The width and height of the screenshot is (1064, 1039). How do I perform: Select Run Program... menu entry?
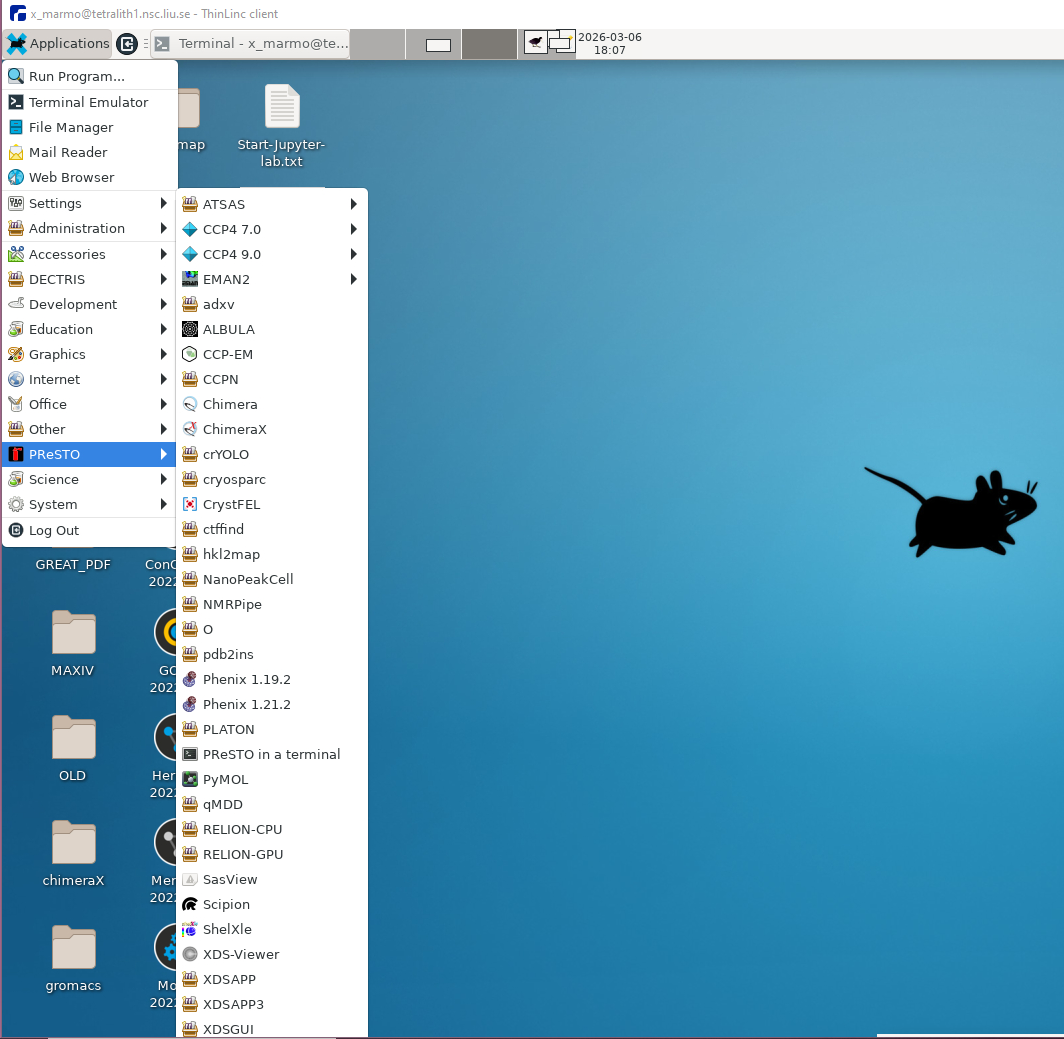(x=76, y=76)
